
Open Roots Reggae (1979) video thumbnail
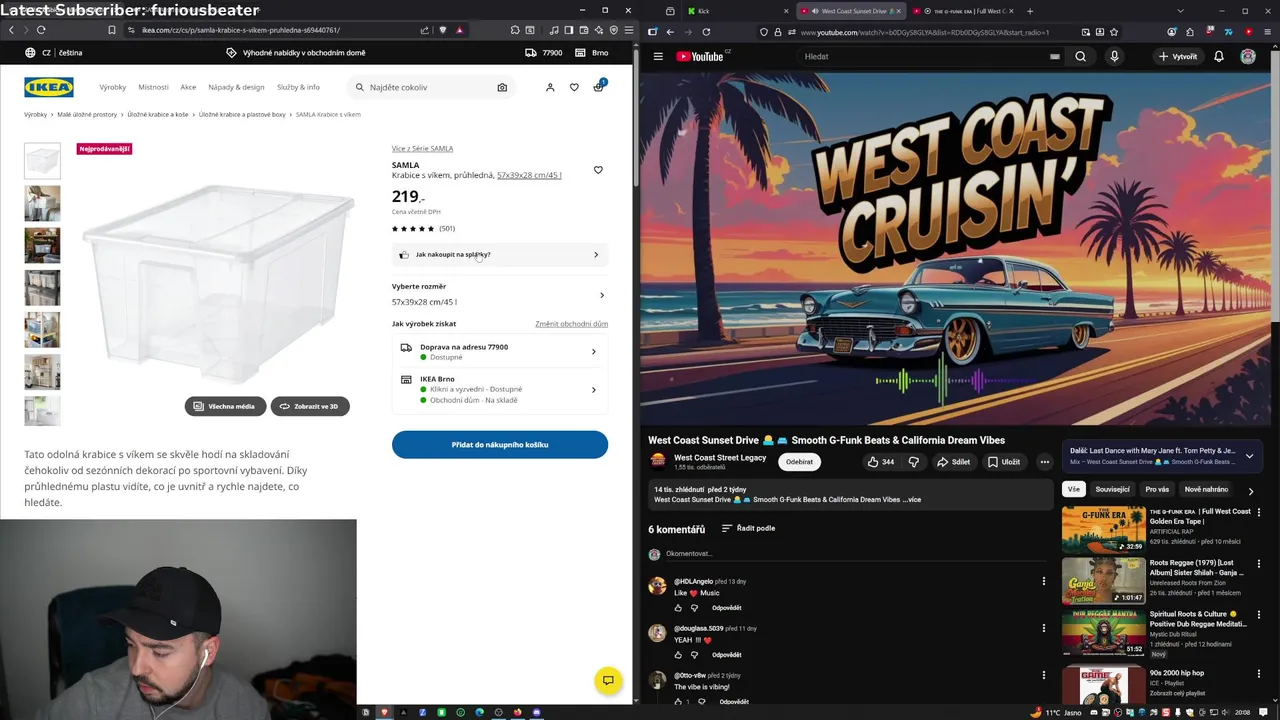(x=1104, y=581)
